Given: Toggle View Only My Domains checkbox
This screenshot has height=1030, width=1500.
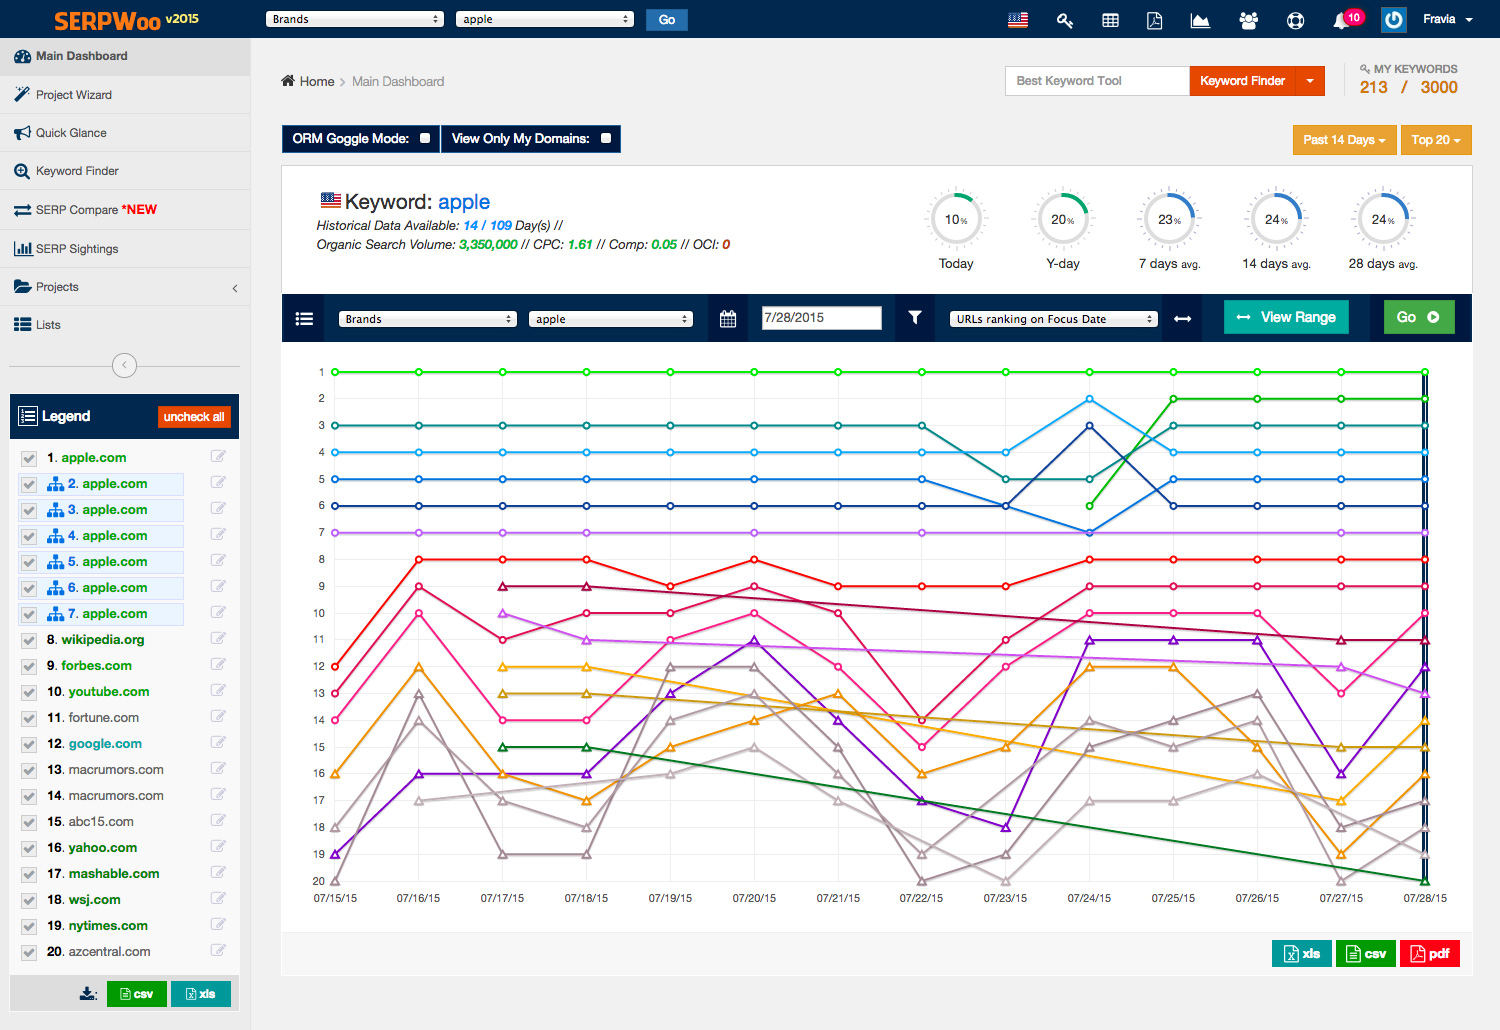Looking at the screenshot, I should pyautogui.click(x=606, y=138).
